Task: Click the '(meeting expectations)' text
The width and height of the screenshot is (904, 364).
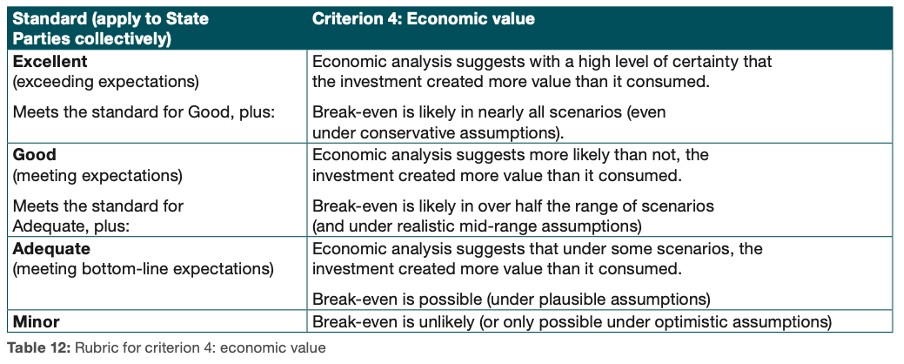Action: tap(97, 175)
